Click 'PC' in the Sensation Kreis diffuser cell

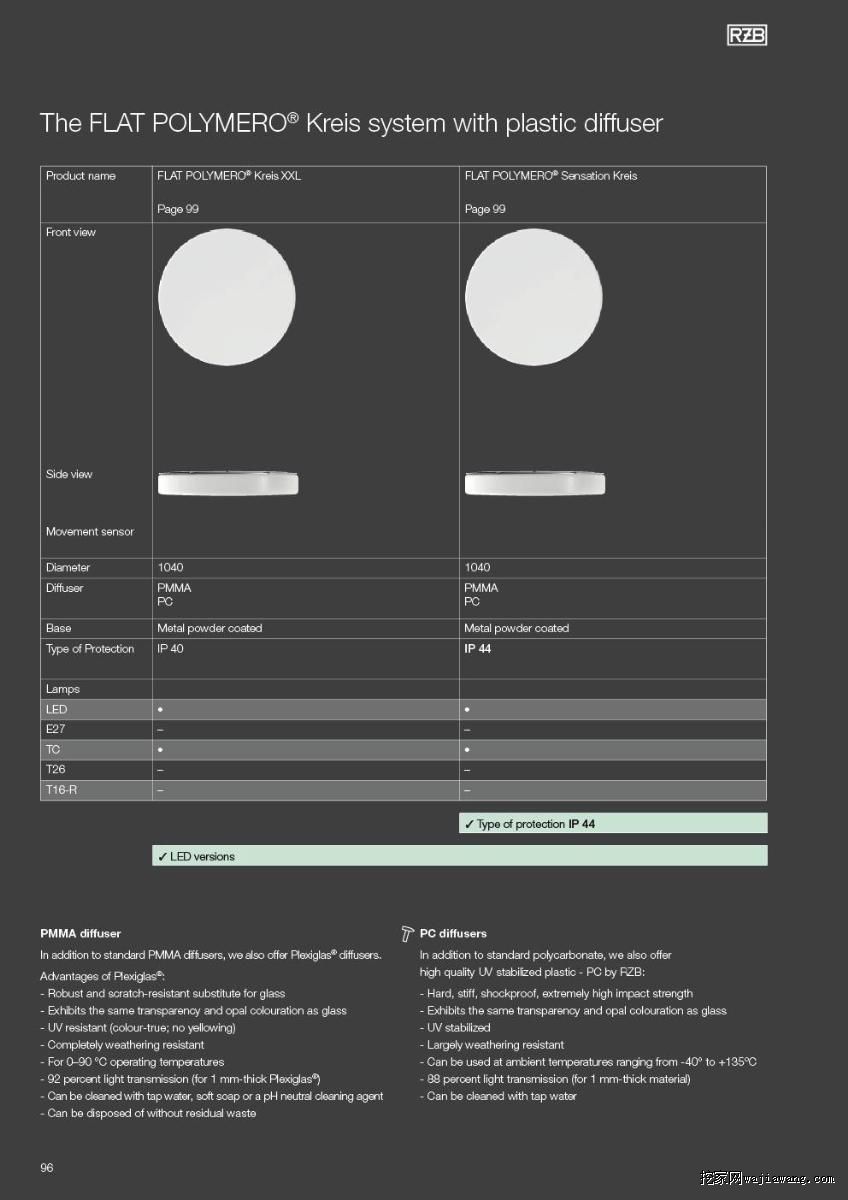[472, 602]
